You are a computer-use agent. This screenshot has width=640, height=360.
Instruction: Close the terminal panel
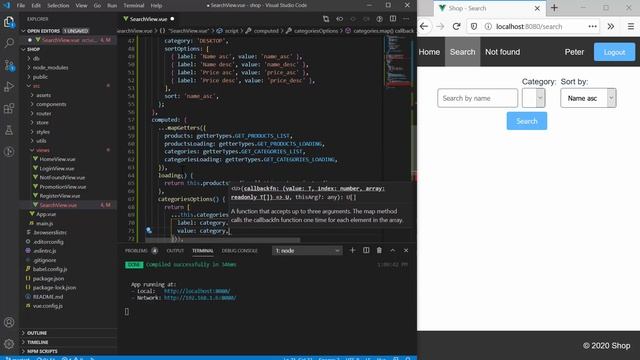coord(406,250)
